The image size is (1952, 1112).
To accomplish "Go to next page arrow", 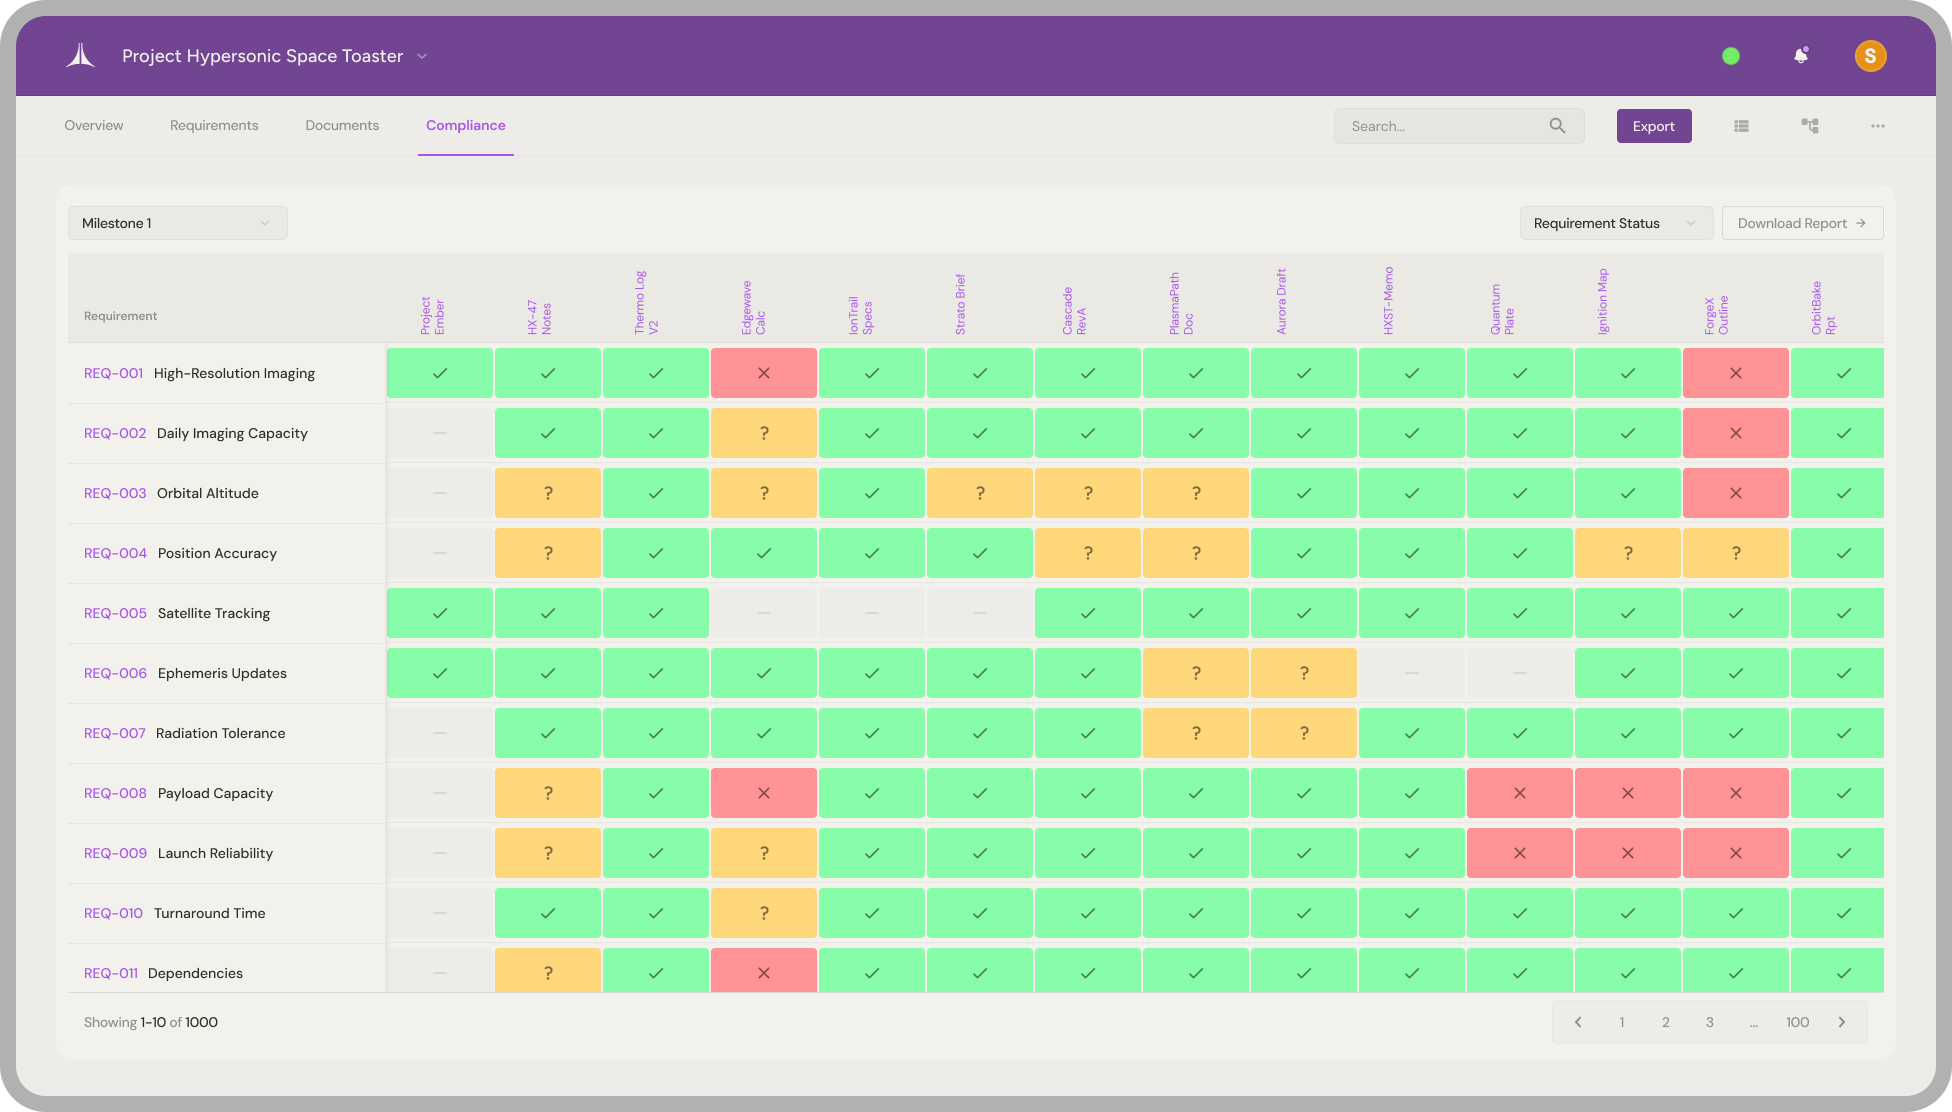I will point(1842,1022).
